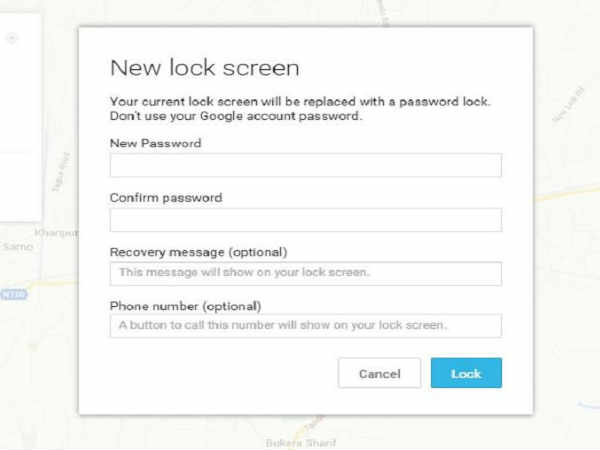The image size is (600, 450).
Task: Click the New lock screen heading
Action: 205,68
